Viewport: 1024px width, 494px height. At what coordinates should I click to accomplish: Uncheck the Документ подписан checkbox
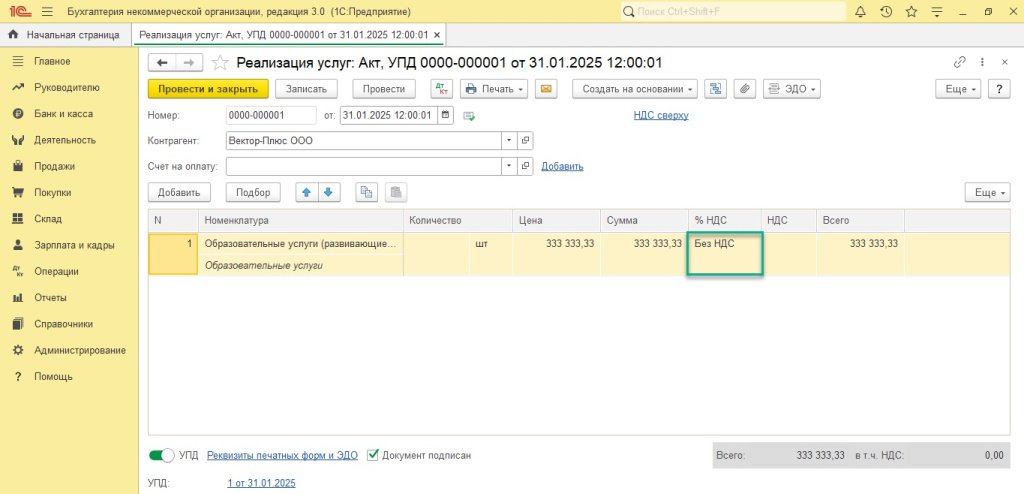point(373,455)
